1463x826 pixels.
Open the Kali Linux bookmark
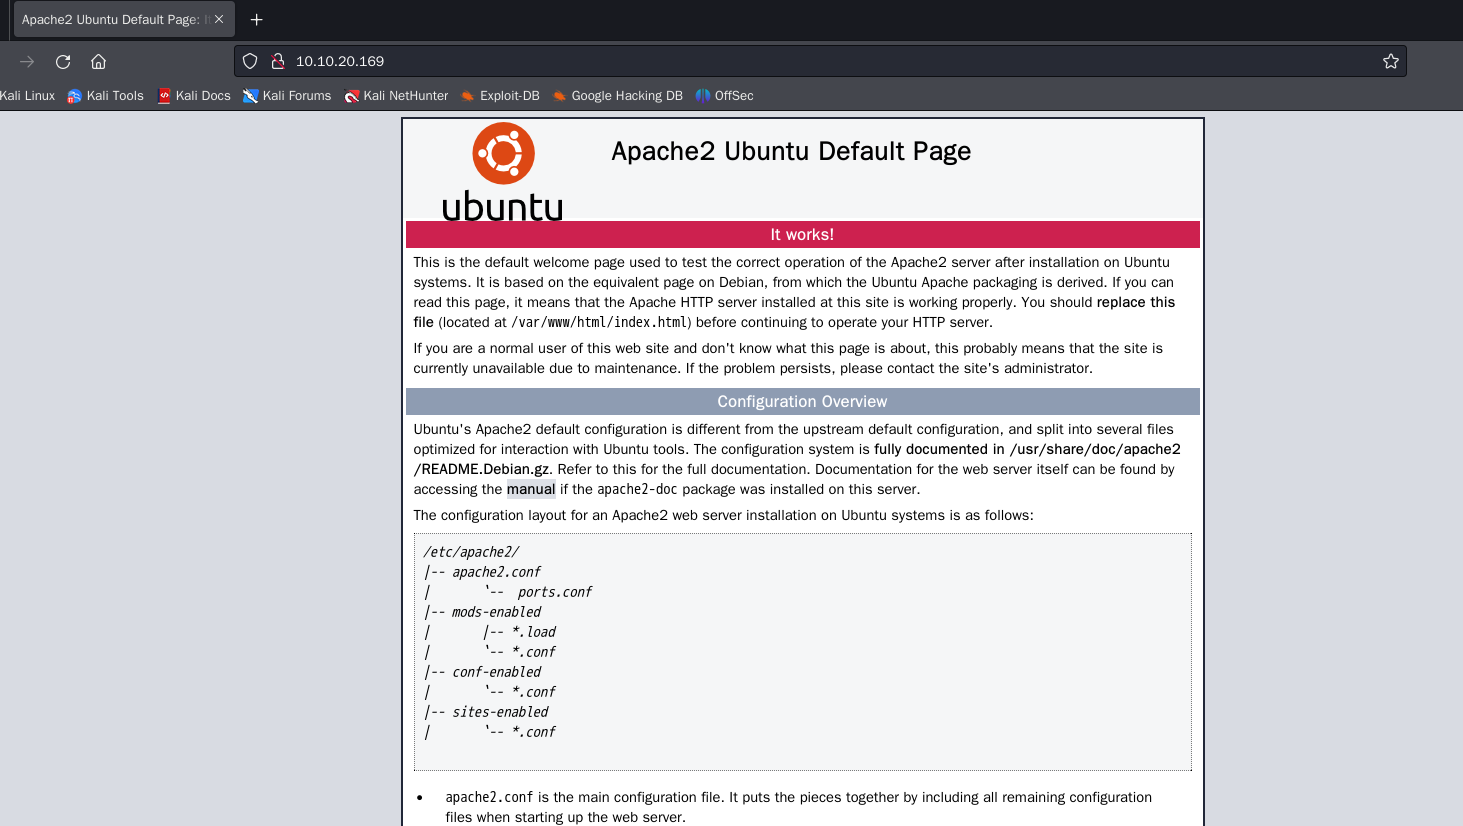(27, 96)
